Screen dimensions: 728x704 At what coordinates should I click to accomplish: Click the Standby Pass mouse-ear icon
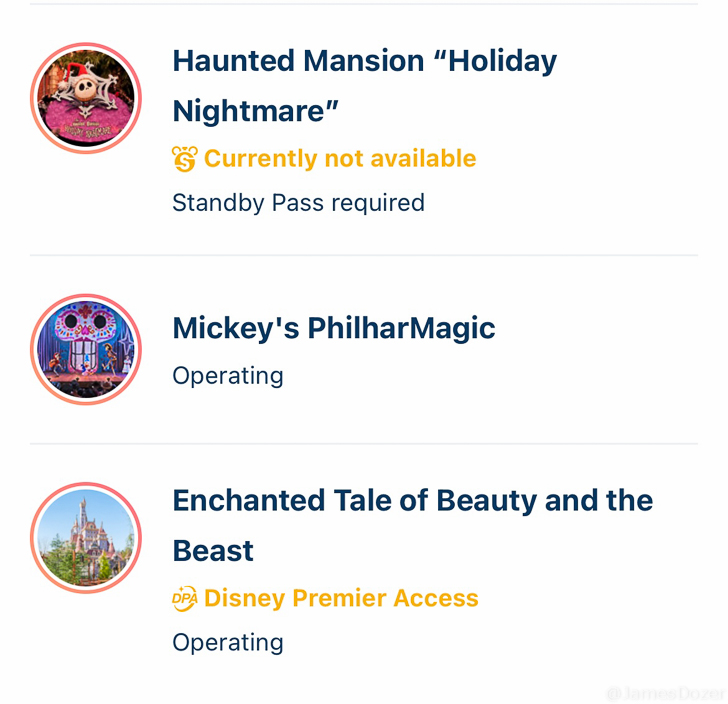coord(185,159)
